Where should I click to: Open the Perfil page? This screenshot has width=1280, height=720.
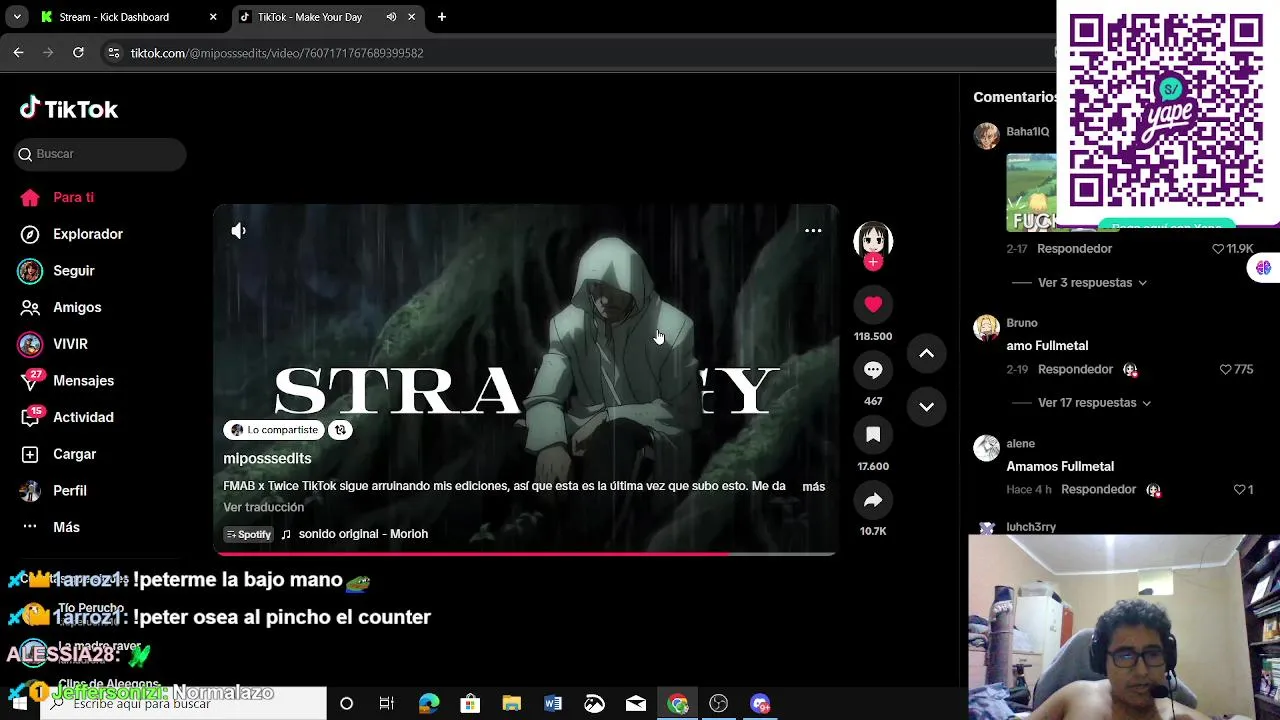point(53,491)
